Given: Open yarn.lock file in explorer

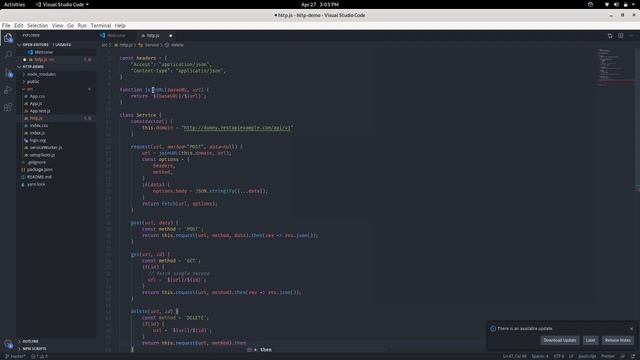Looking at the screenshot, I should [x=36, y=184].
